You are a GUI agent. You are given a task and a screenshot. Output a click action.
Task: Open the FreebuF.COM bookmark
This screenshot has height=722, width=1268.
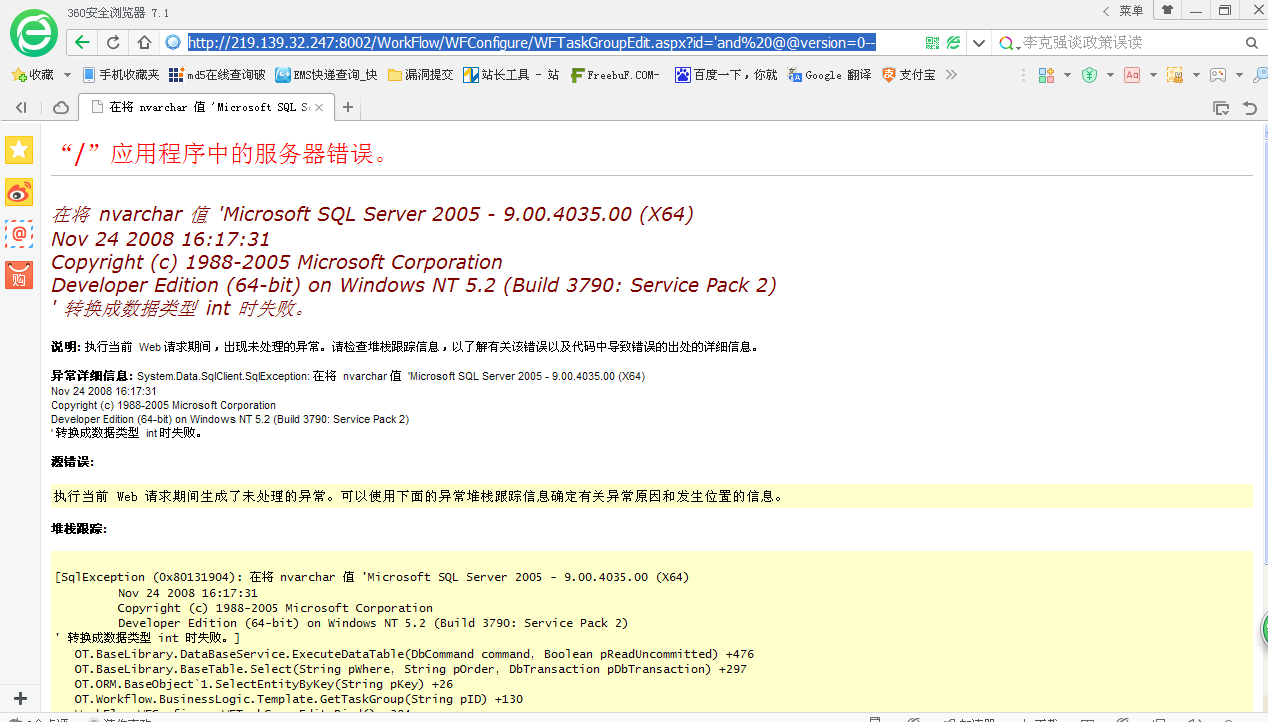(x=615, y=75)
